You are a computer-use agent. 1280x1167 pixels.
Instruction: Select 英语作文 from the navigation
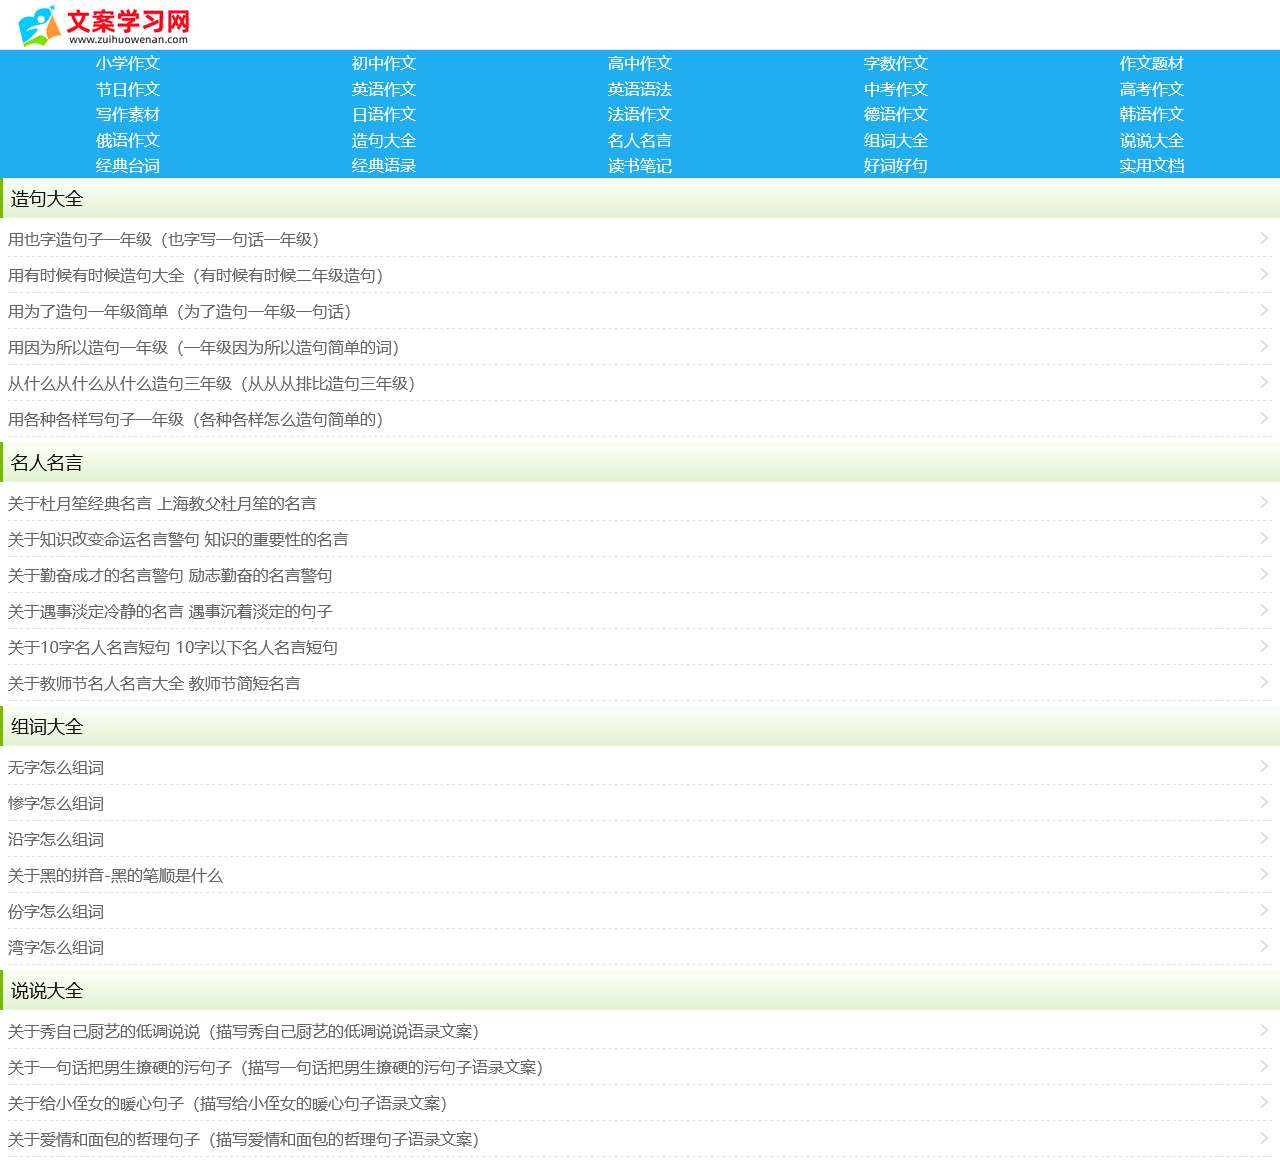(384, 89)
